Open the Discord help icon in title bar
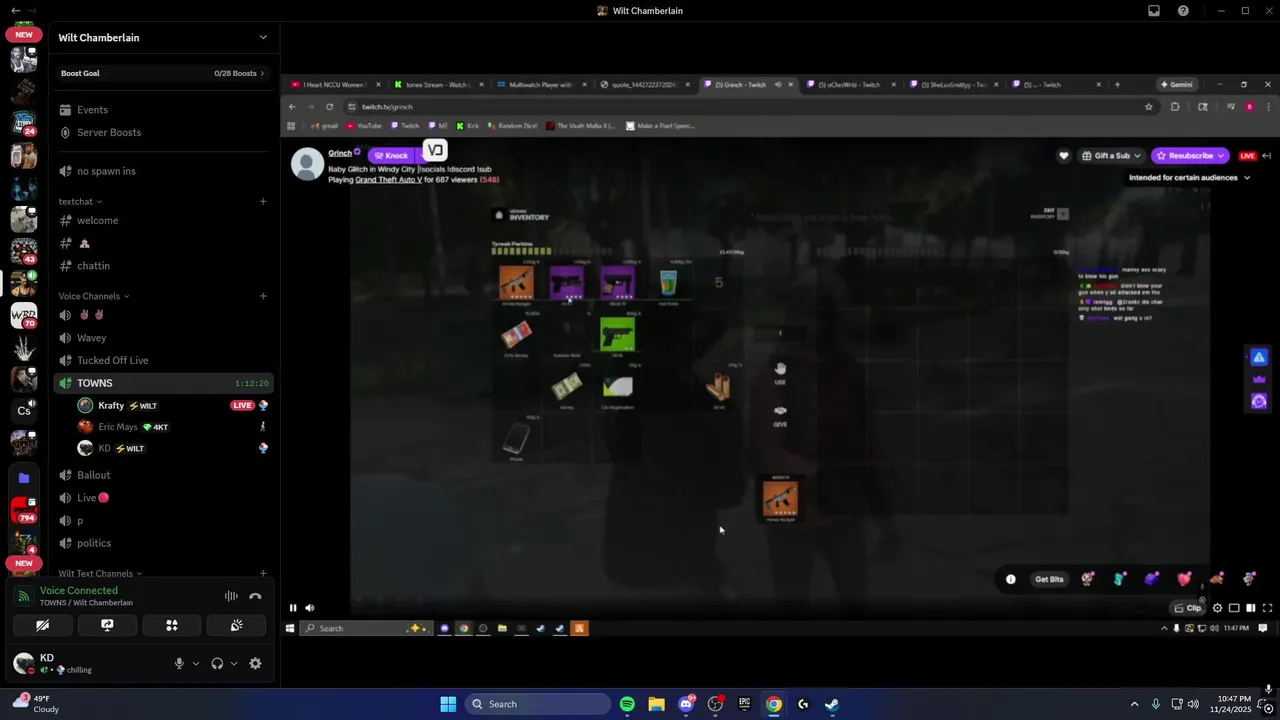Screen dimensions: 1280x720 coord(1183,11)
